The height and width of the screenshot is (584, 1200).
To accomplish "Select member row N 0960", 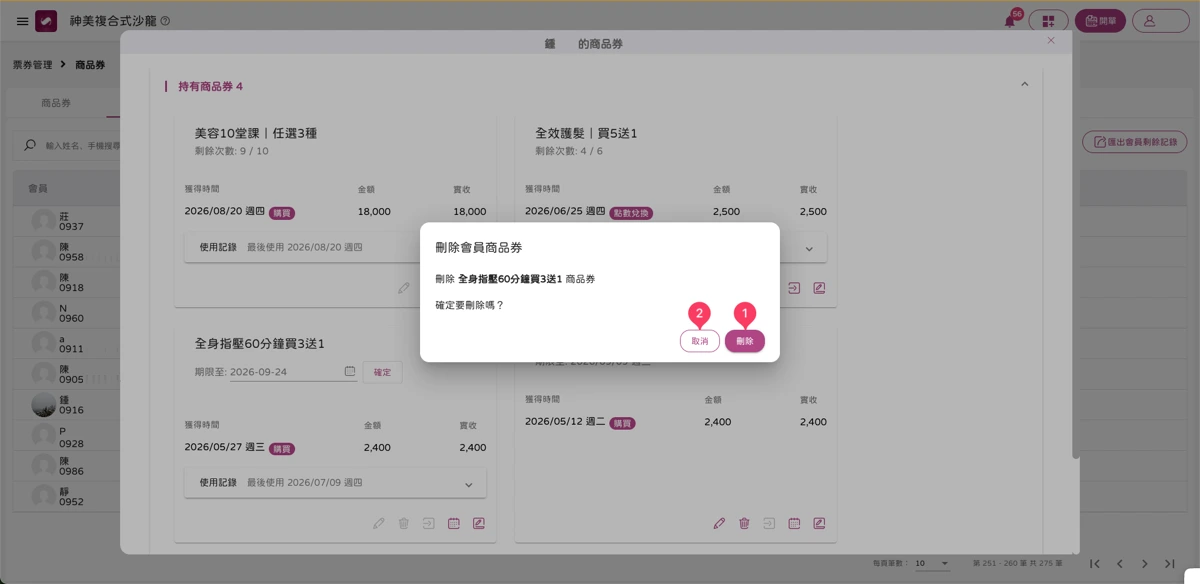I will 66,313.
